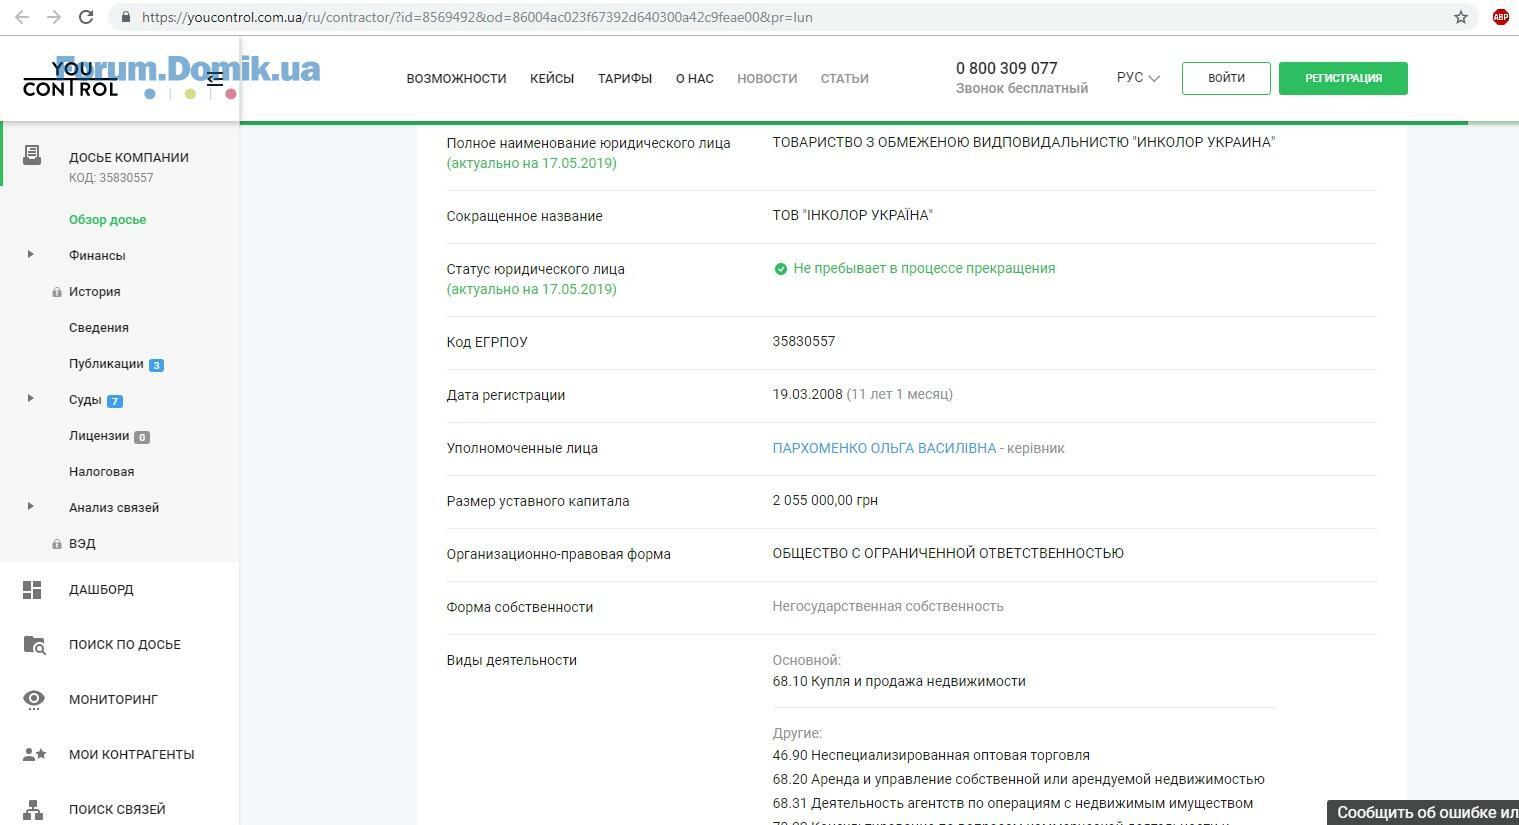Click the green status checkmark icon
This screenshot has height=825, width=1519.
coord(780,268)
